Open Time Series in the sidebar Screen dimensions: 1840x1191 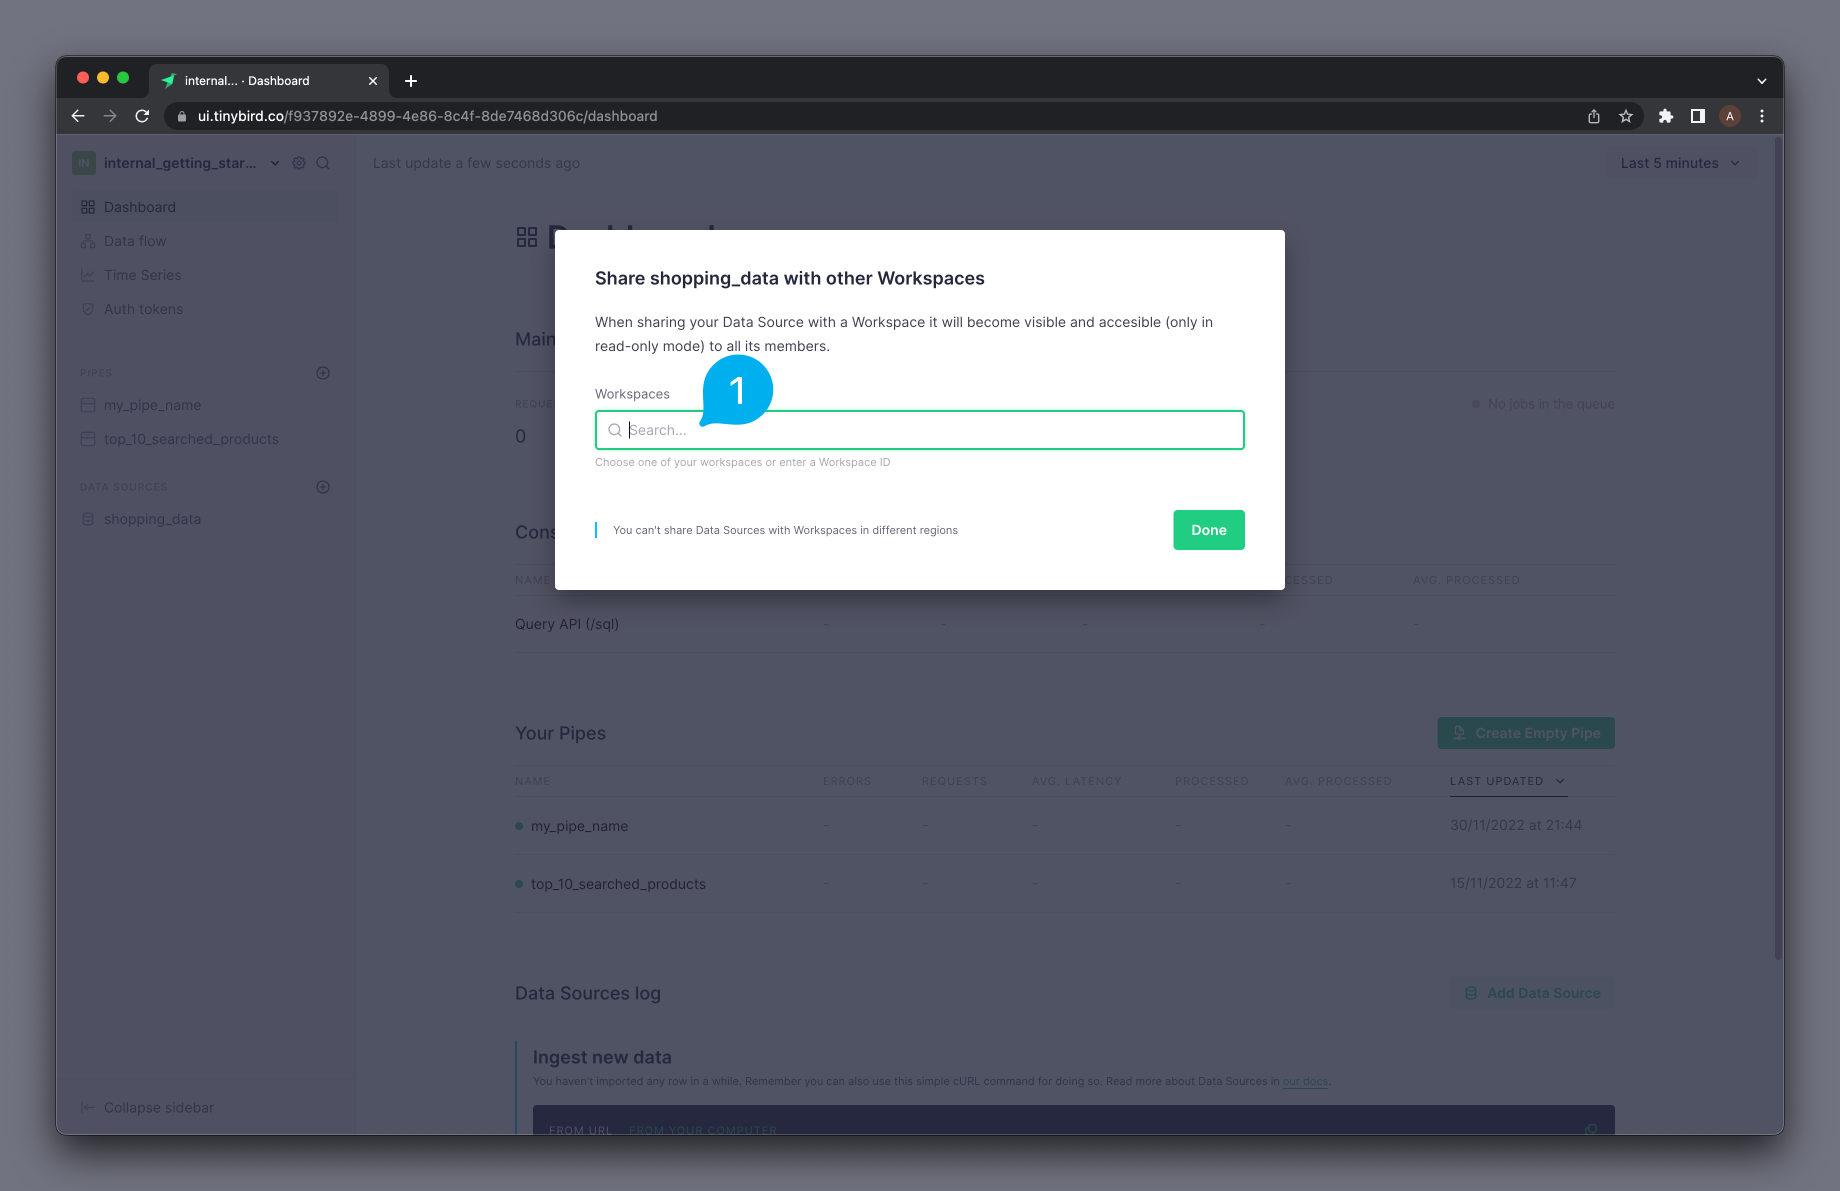click(x=205, y=275)
